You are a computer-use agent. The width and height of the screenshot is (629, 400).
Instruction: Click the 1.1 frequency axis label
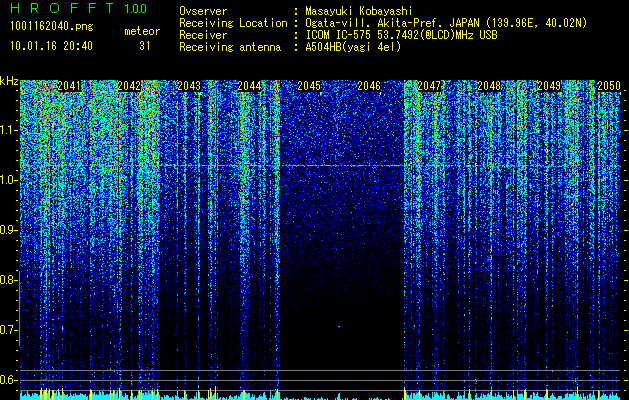pyautogui.click(x=8, y=130)
